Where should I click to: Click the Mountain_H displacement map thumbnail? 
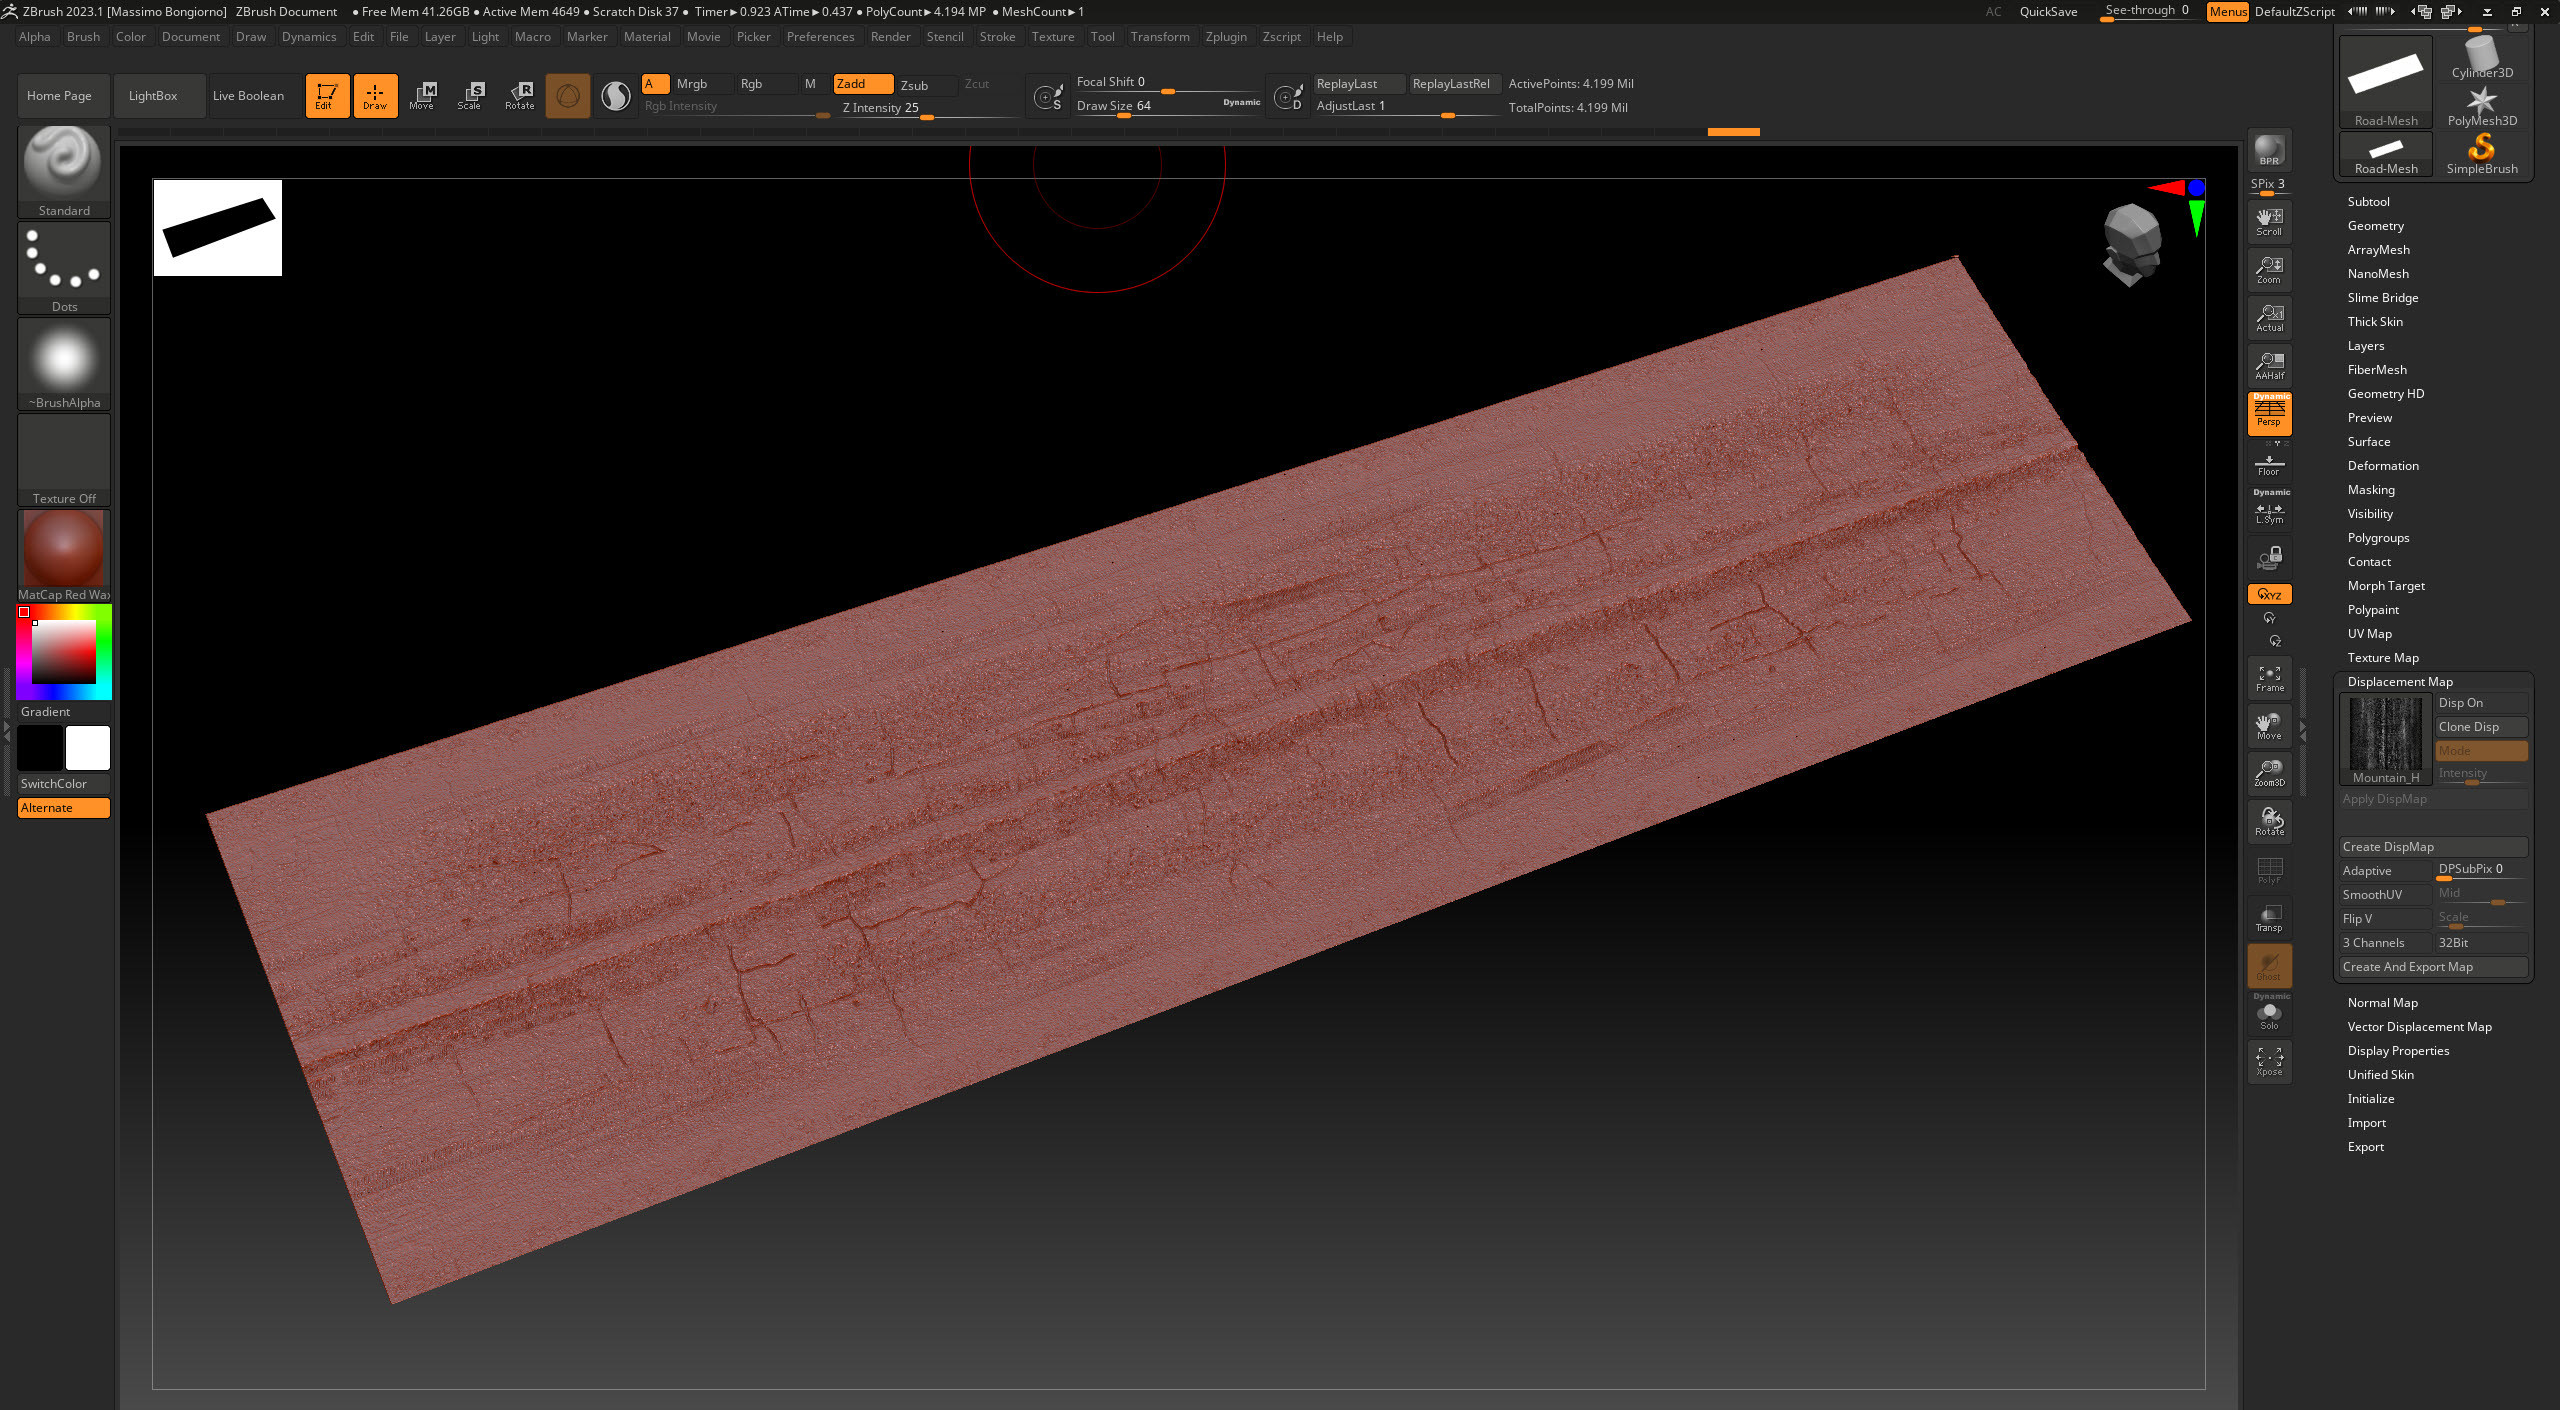point(2385,740)
